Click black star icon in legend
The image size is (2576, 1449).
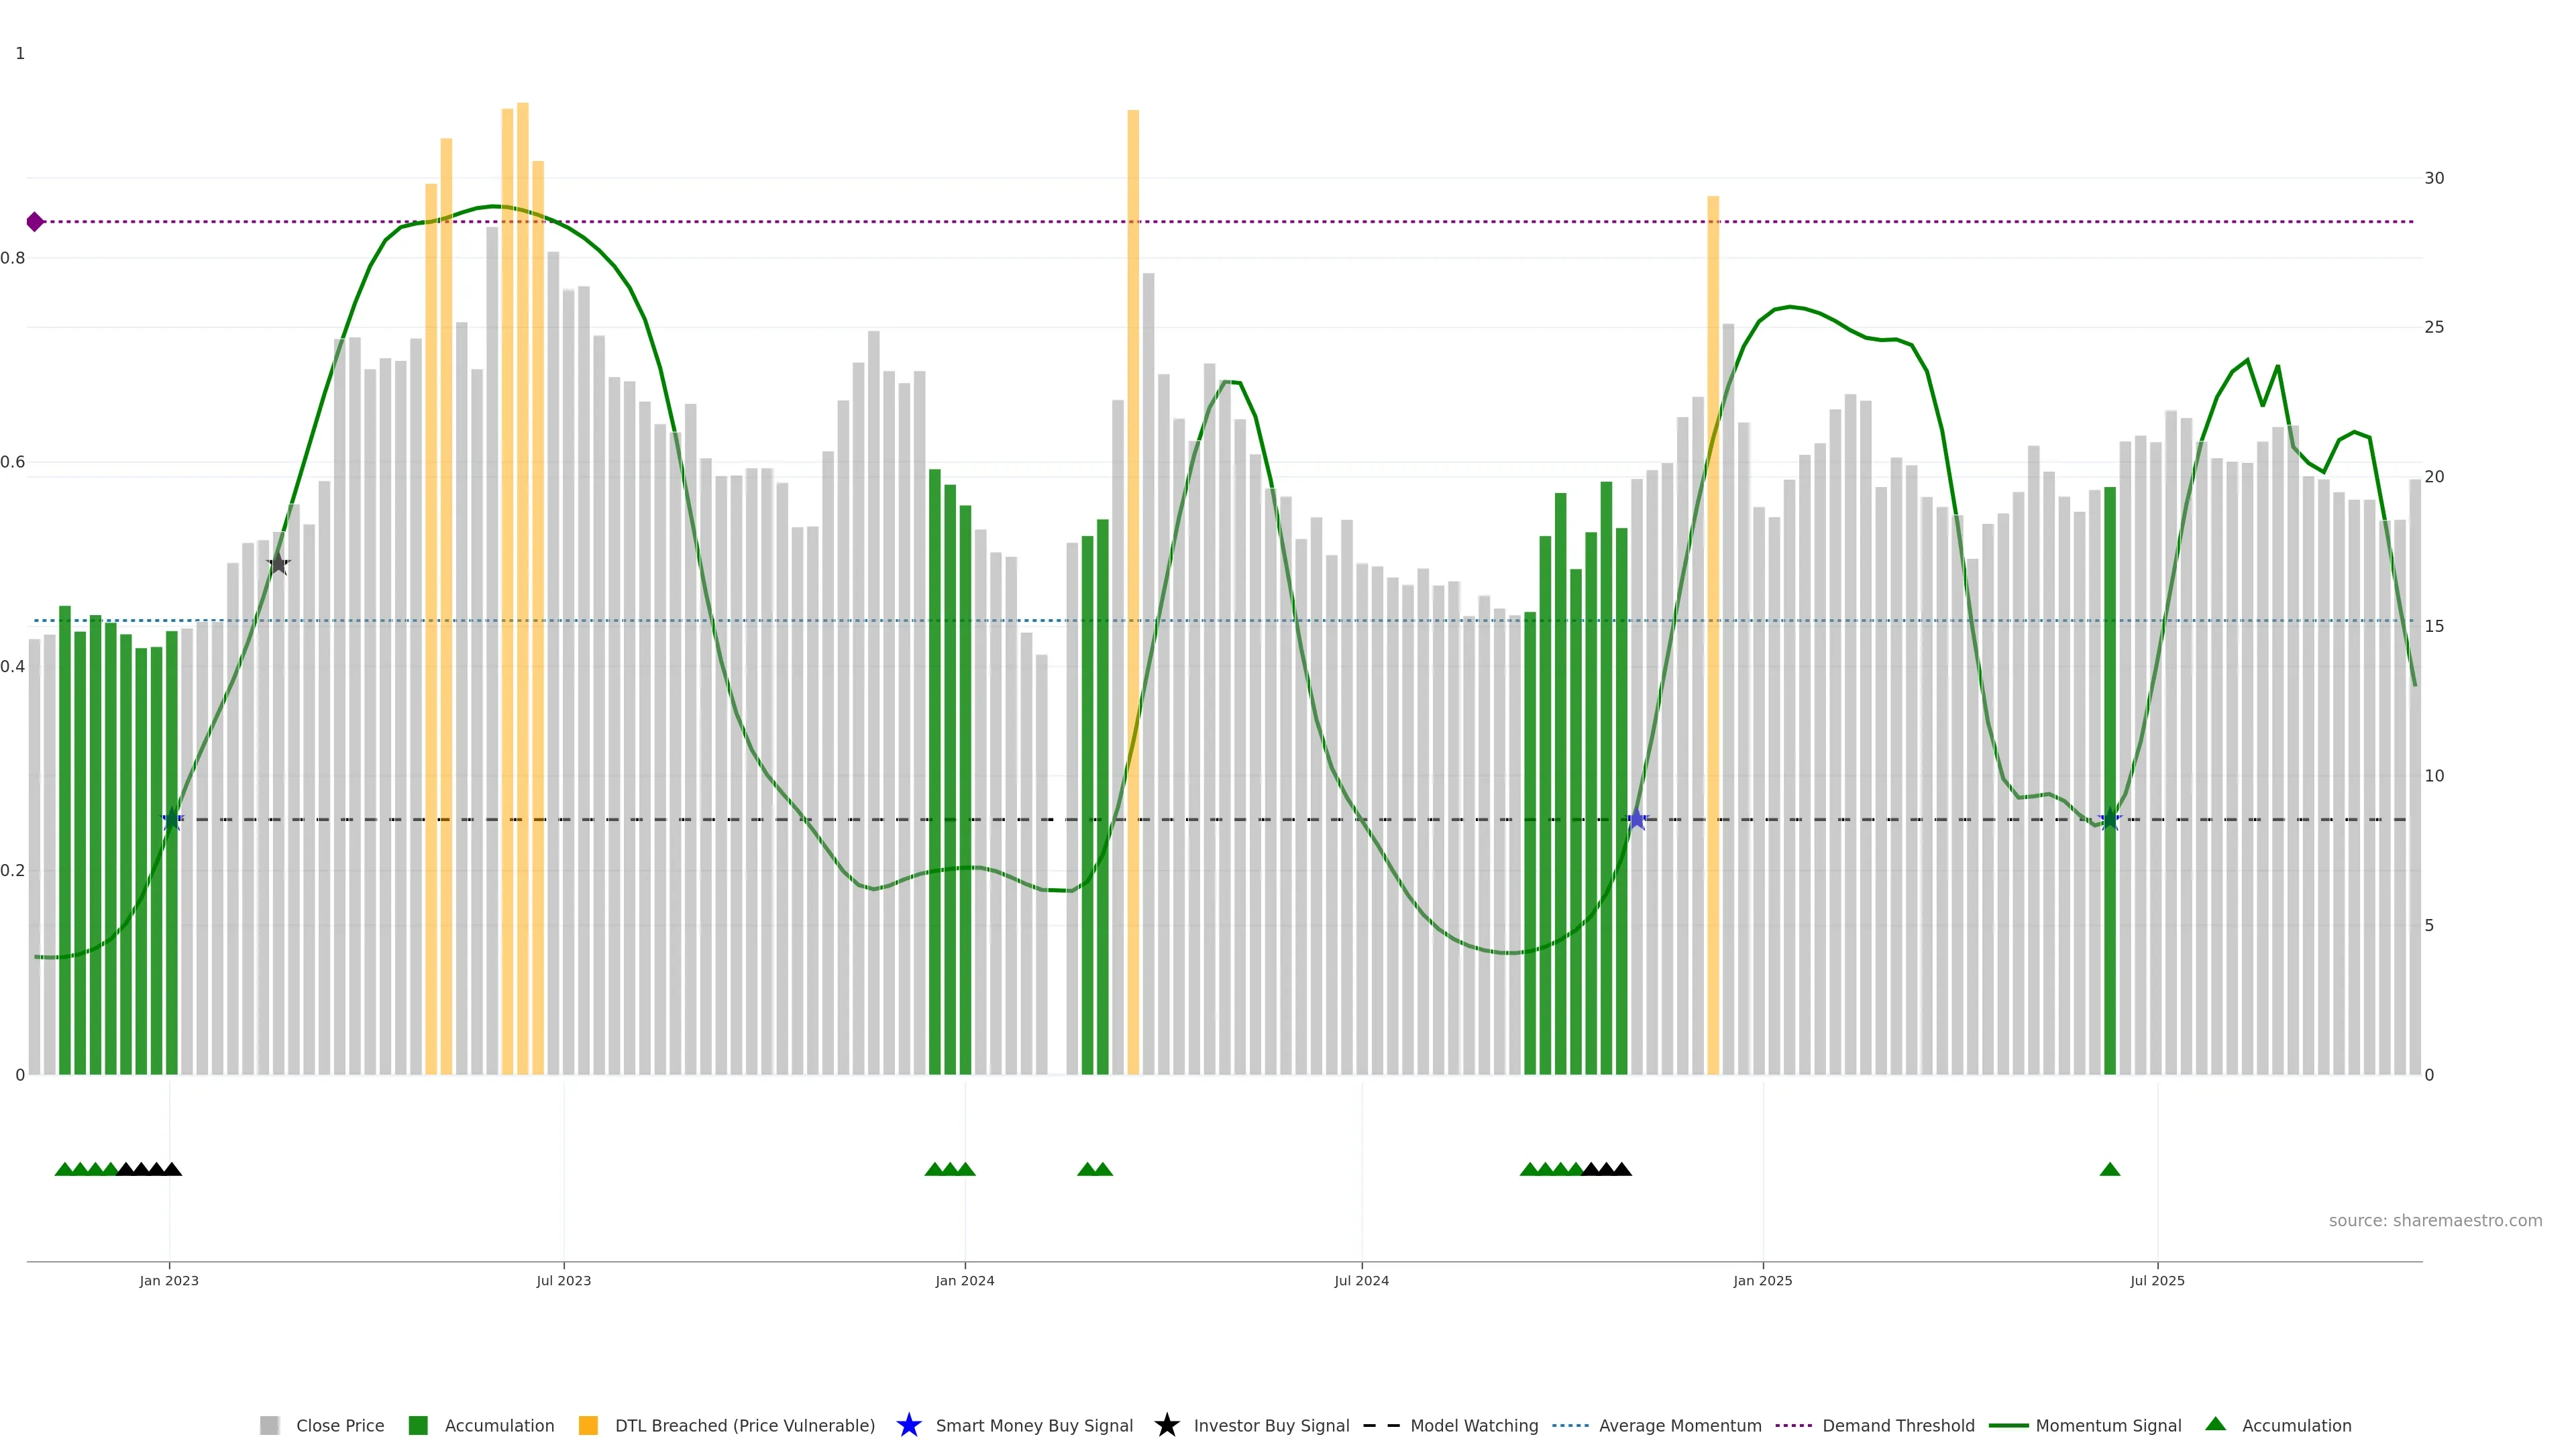click(x=1166, y=1425)
